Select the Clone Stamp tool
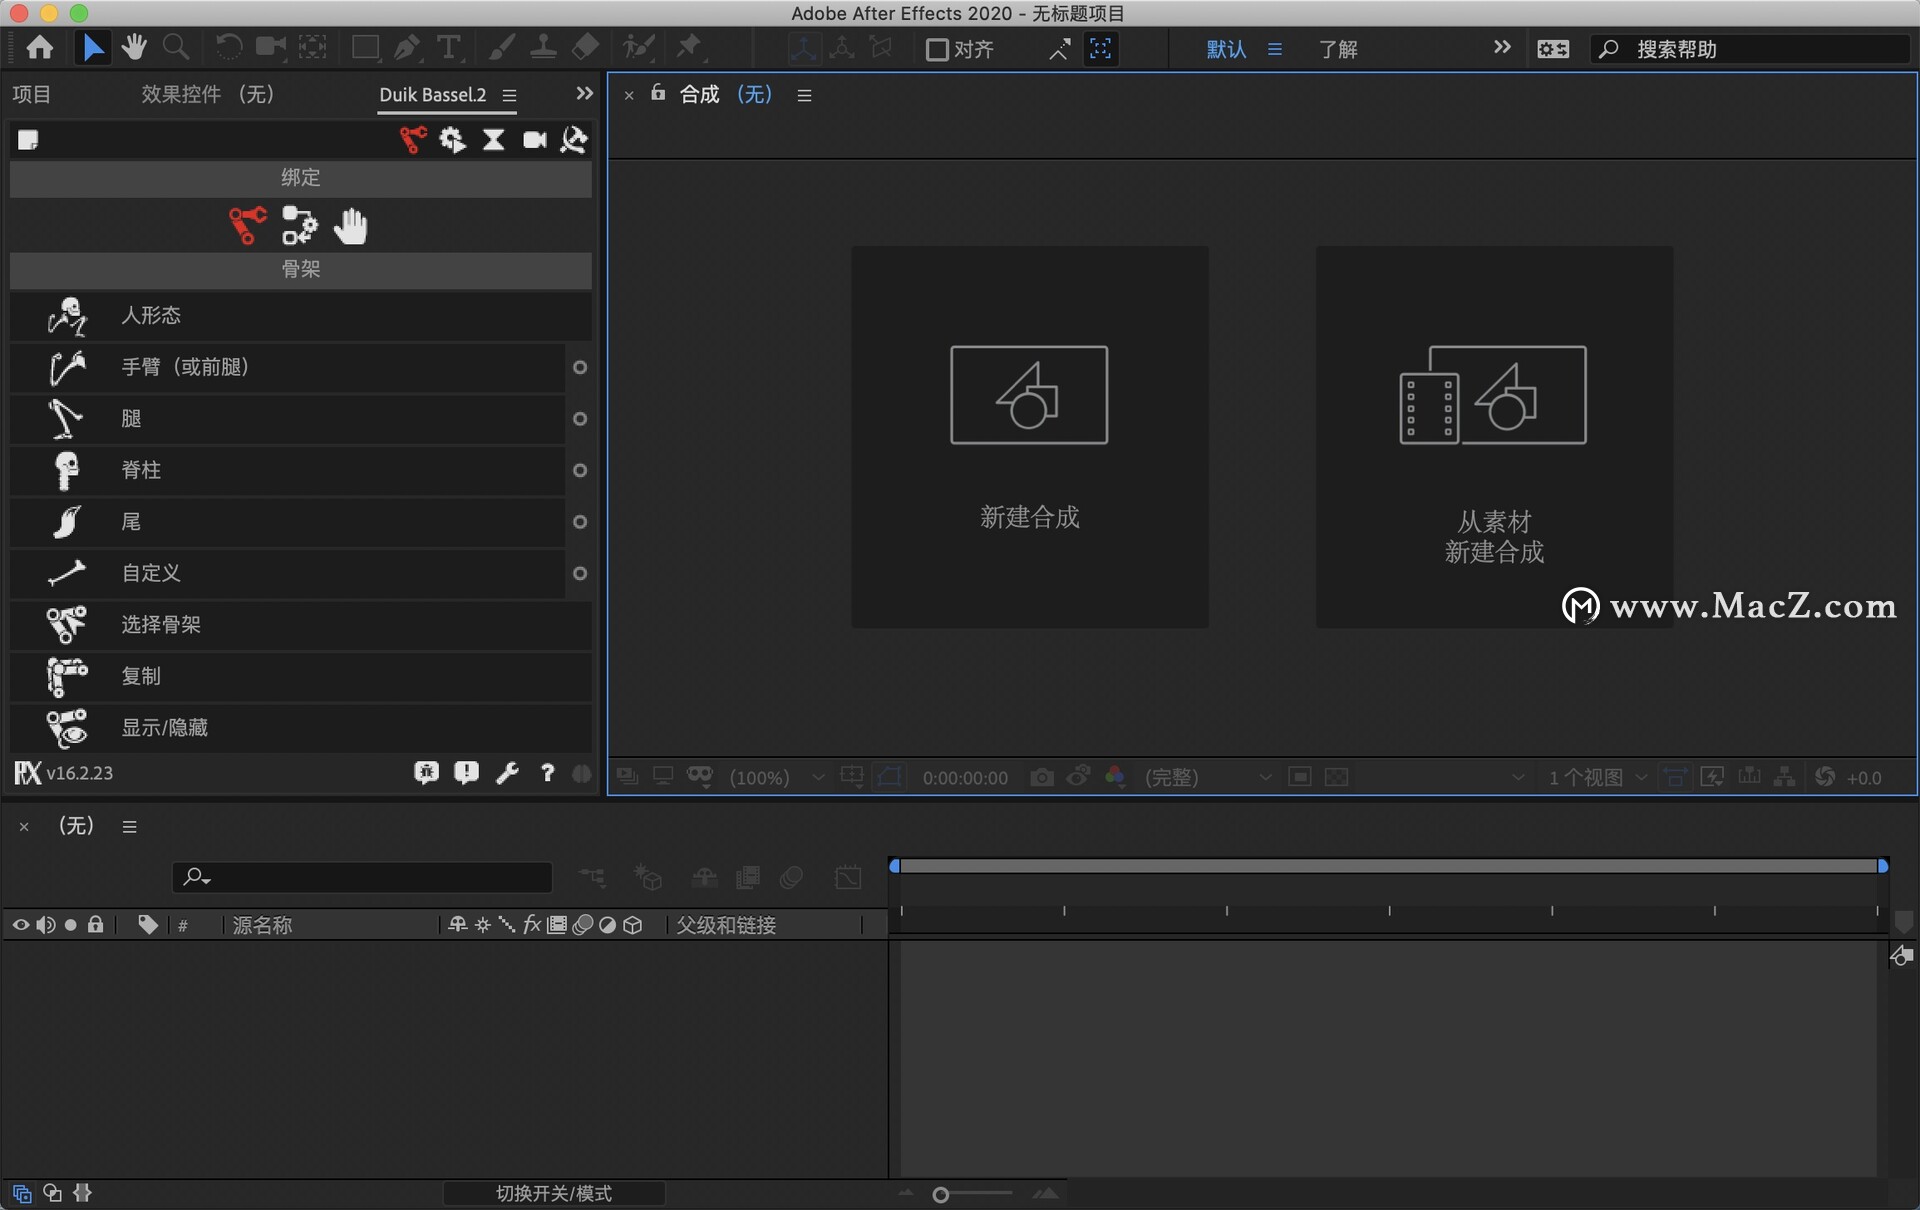 [x=543, y=48]
